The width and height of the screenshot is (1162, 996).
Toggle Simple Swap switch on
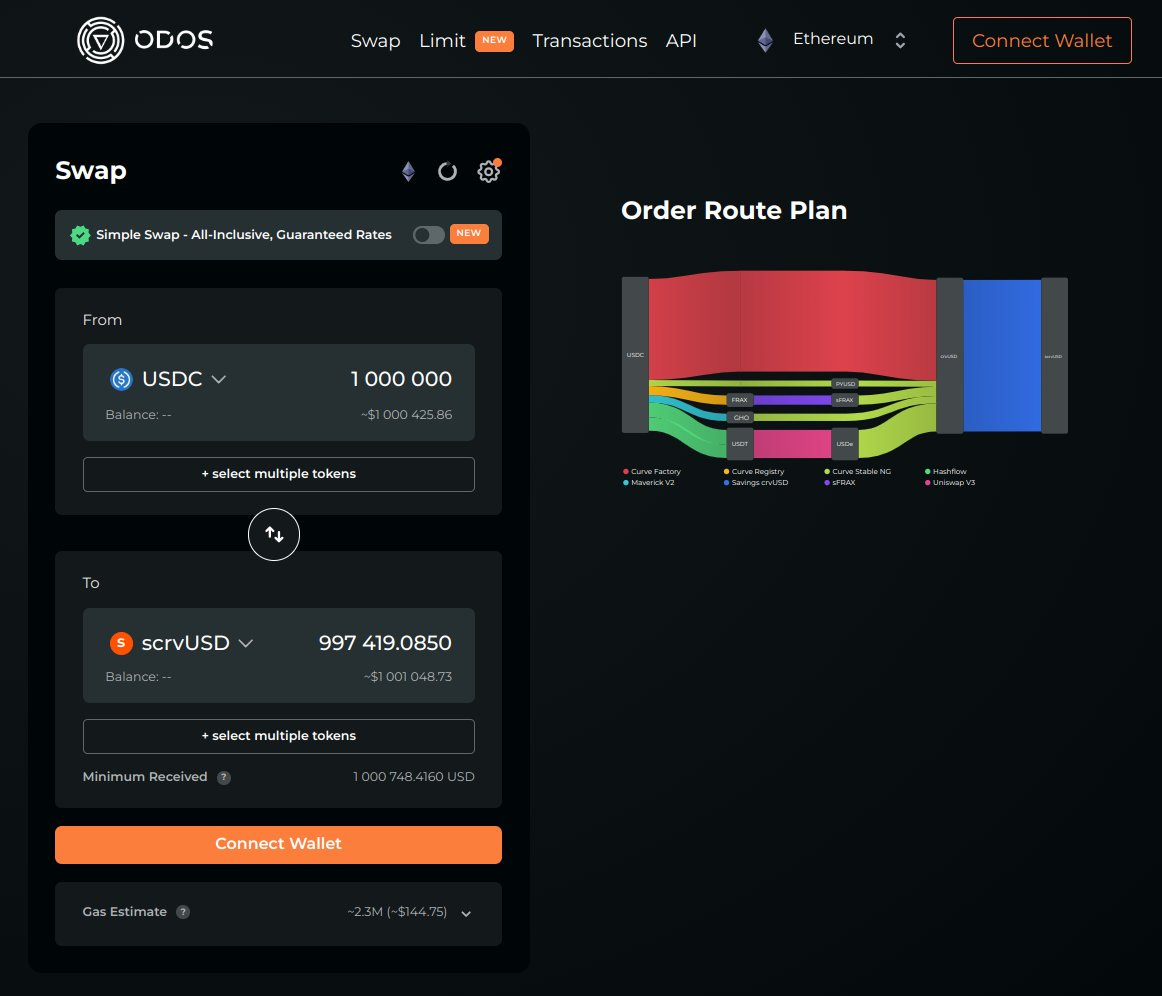point(428,235)
